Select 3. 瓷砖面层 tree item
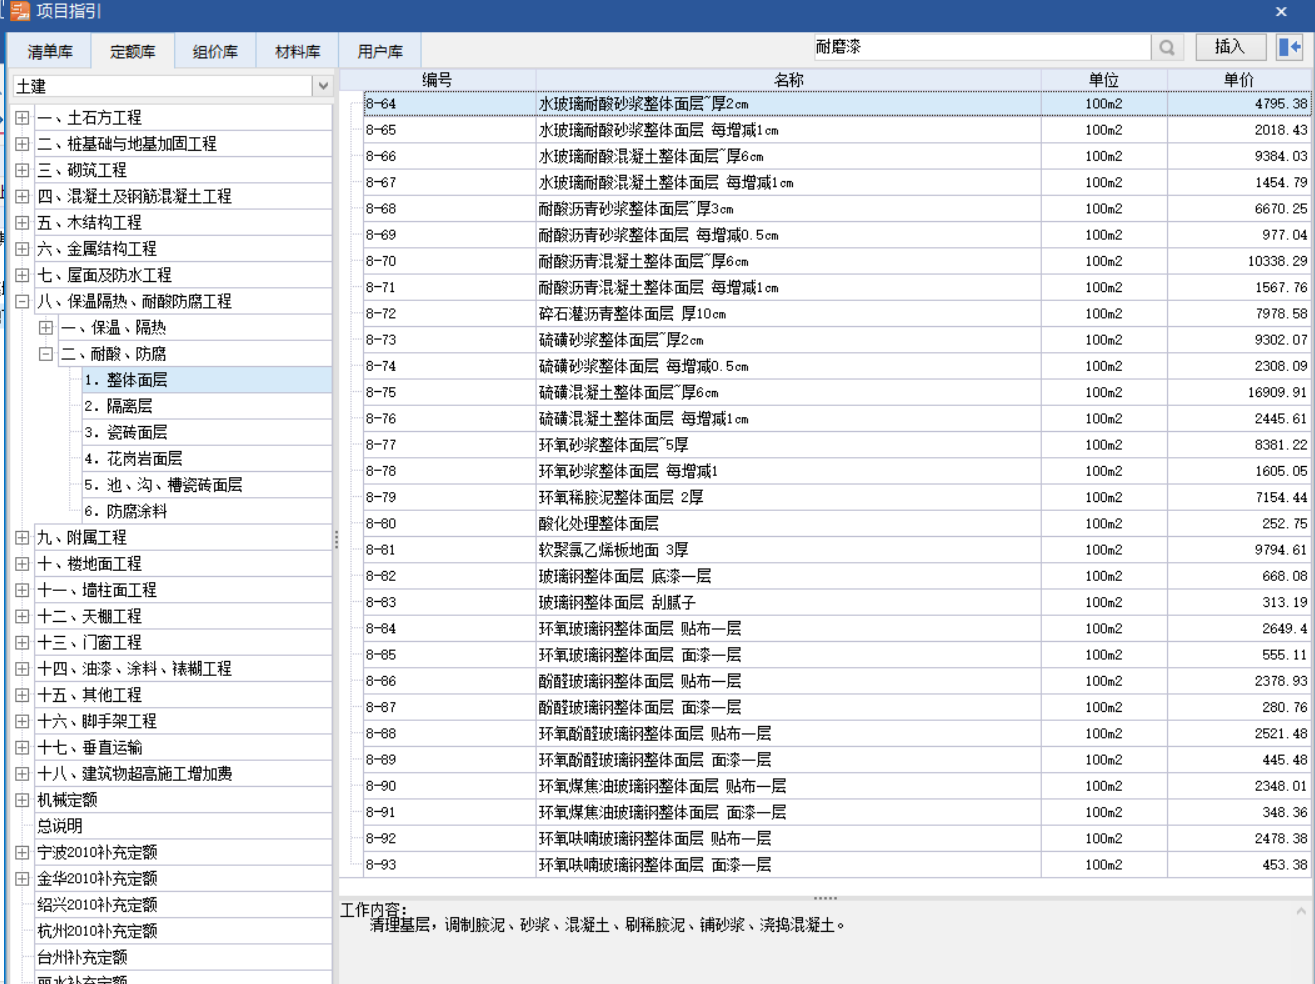Image resolution: width=1315 pixels, height=984 pixels. point(206,432)
